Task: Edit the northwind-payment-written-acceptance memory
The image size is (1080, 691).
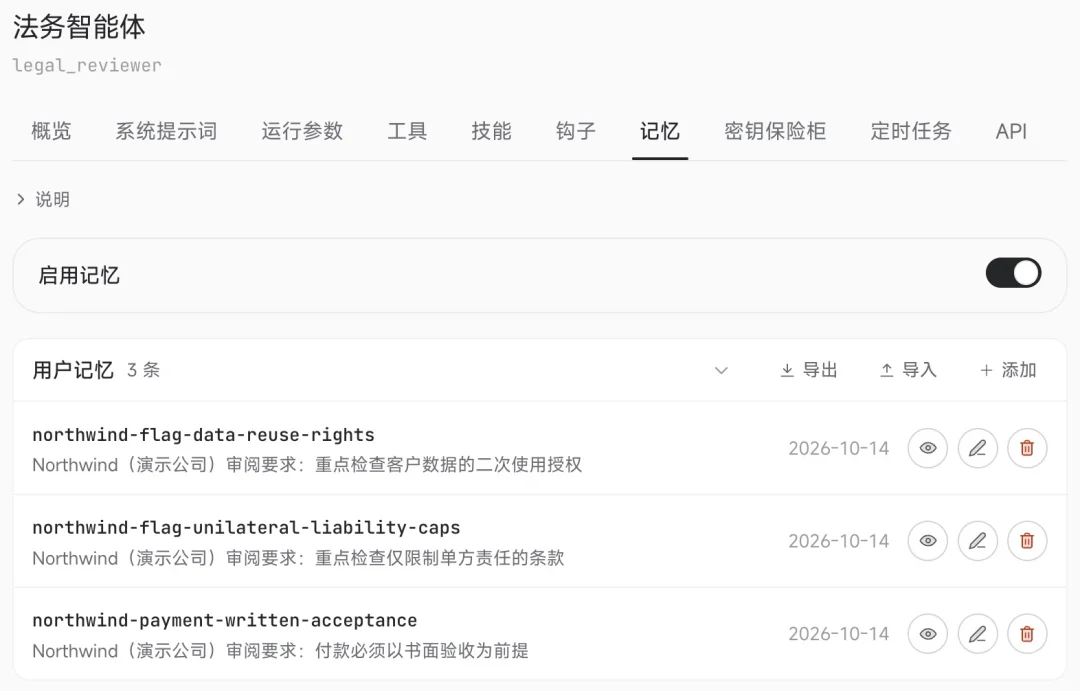Action: 977,634
